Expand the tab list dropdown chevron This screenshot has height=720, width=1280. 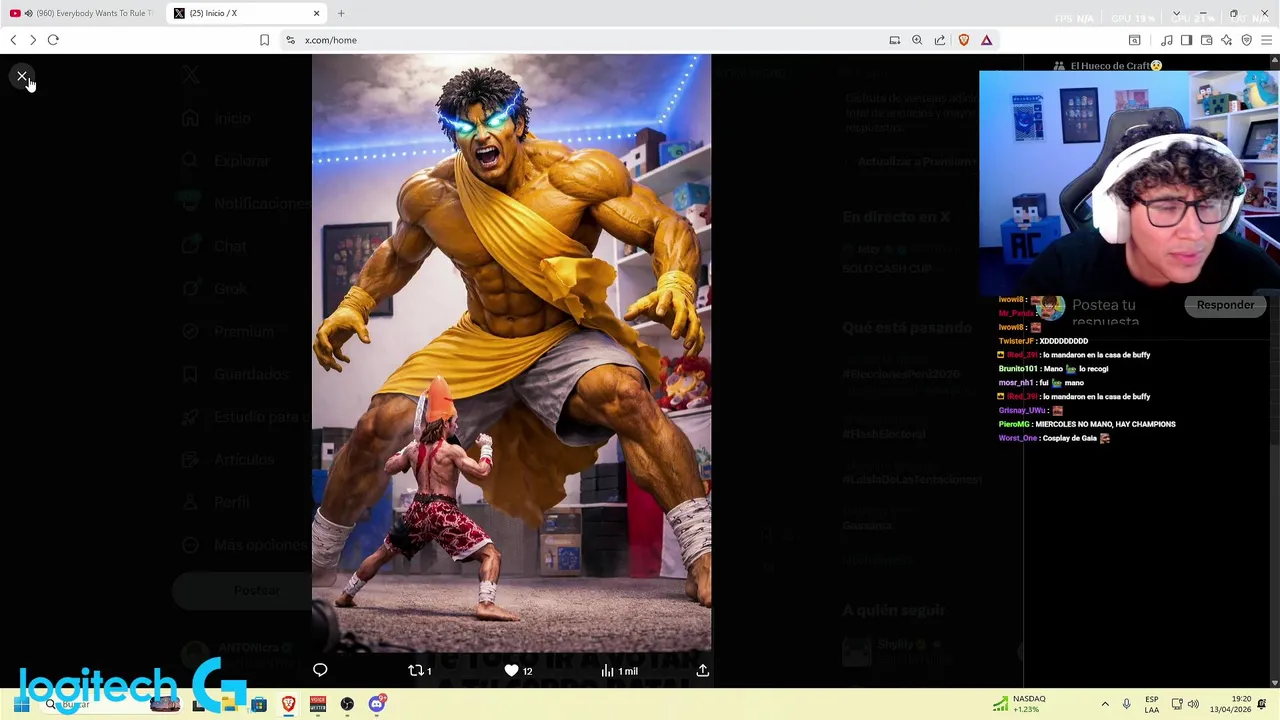(1176, 14)
